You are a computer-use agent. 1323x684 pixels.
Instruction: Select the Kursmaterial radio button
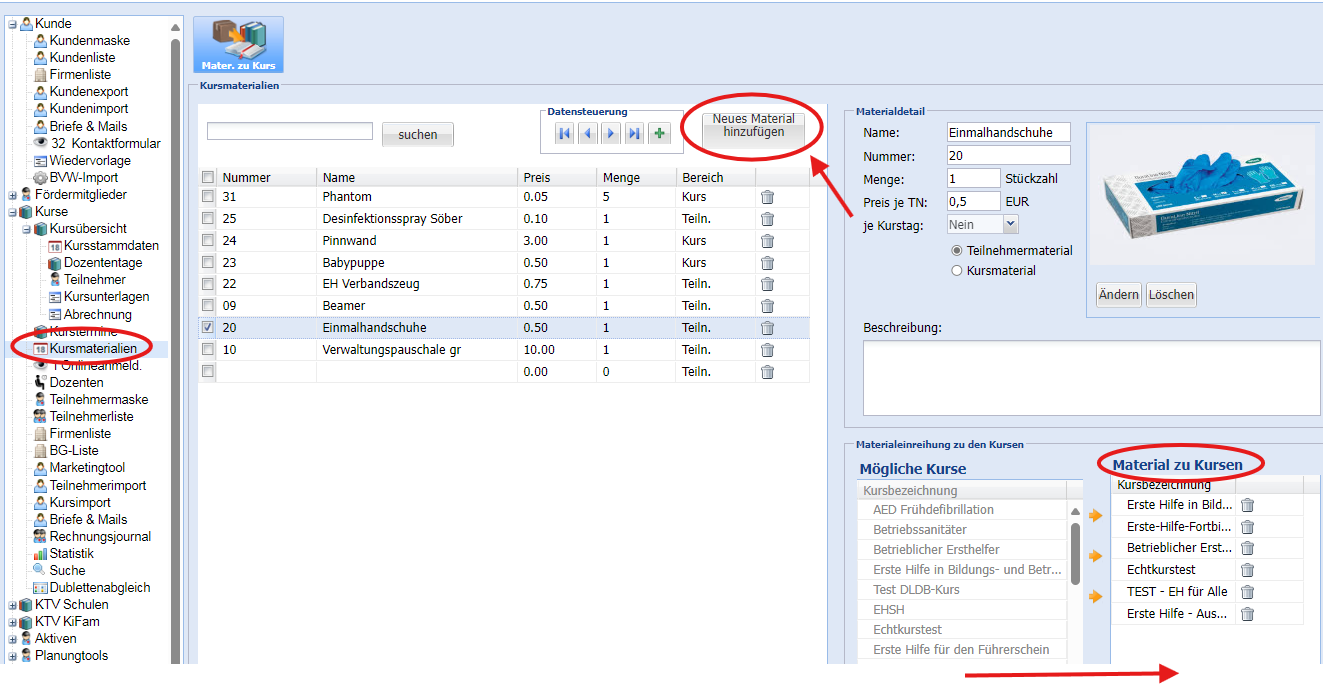(957, 271)
